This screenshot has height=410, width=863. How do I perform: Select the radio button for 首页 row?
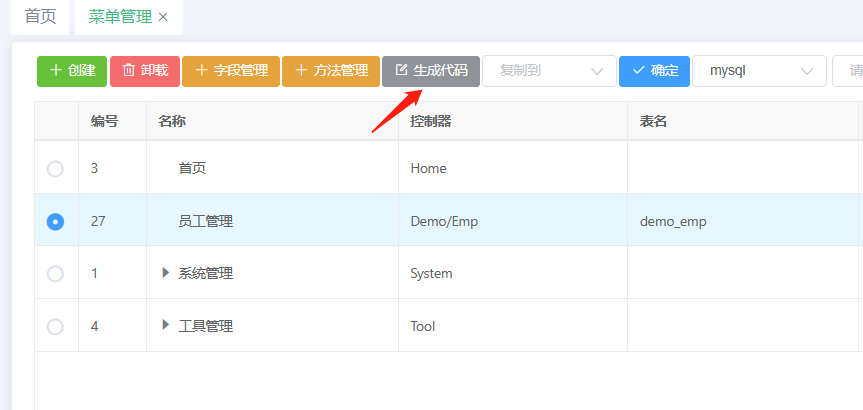[56, 169]
